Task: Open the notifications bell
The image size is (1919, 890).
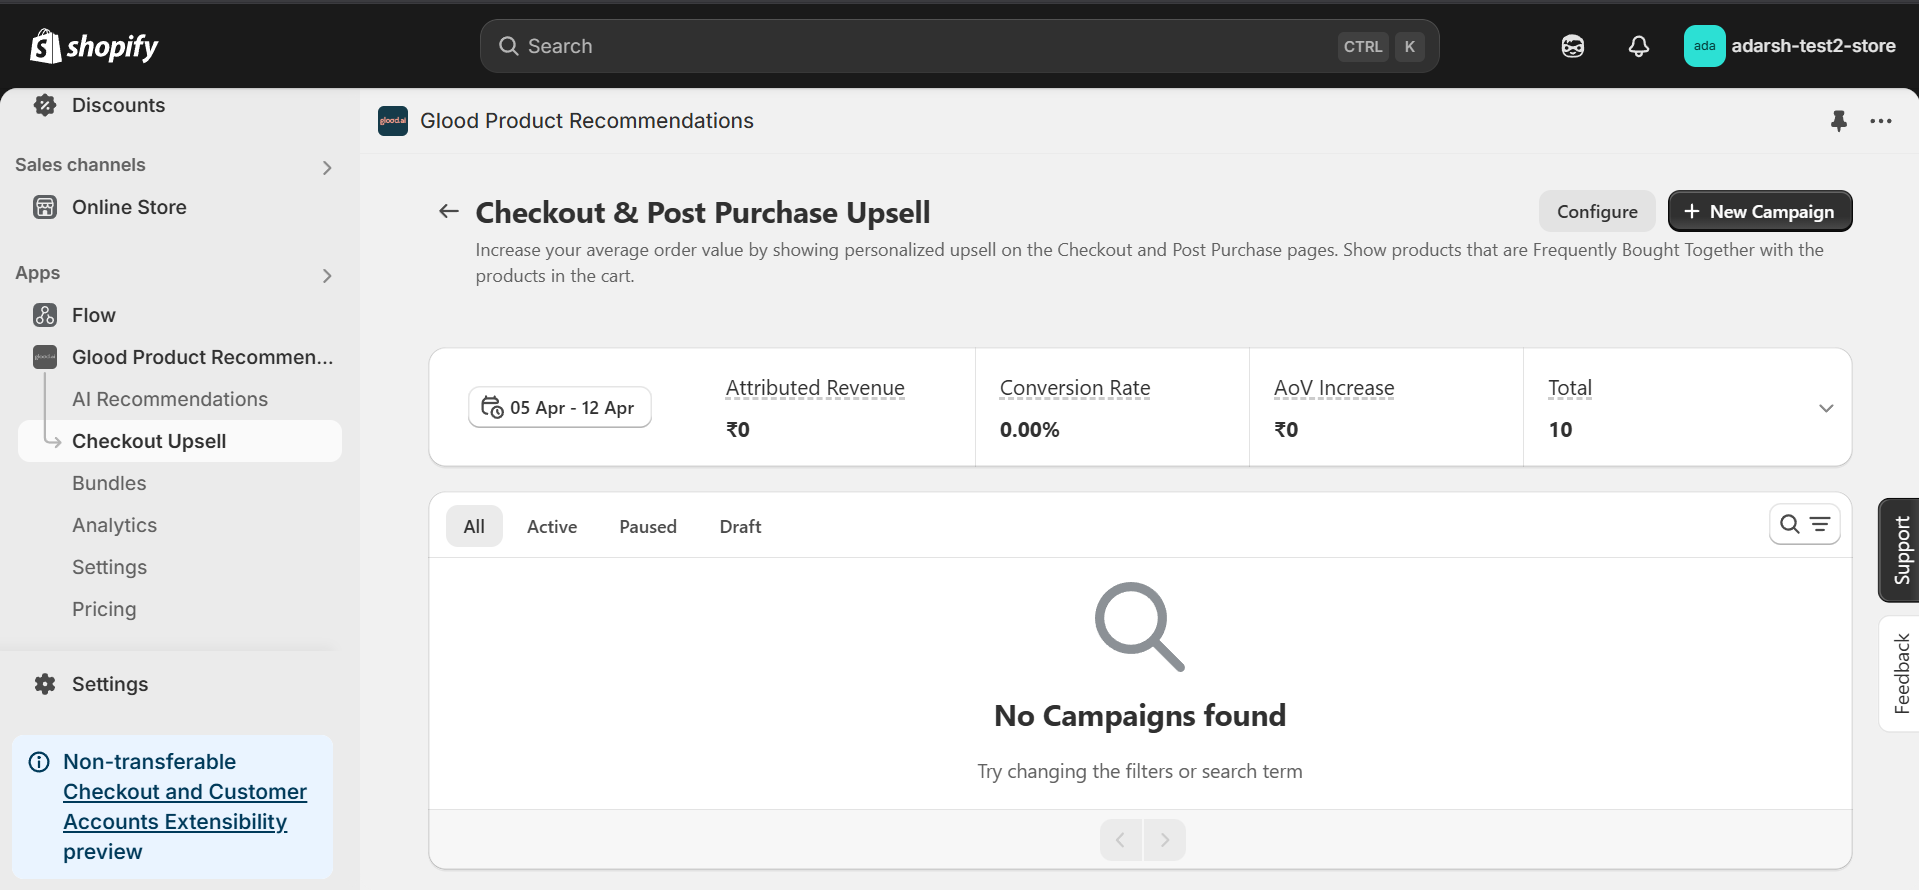Action: 1638,46
